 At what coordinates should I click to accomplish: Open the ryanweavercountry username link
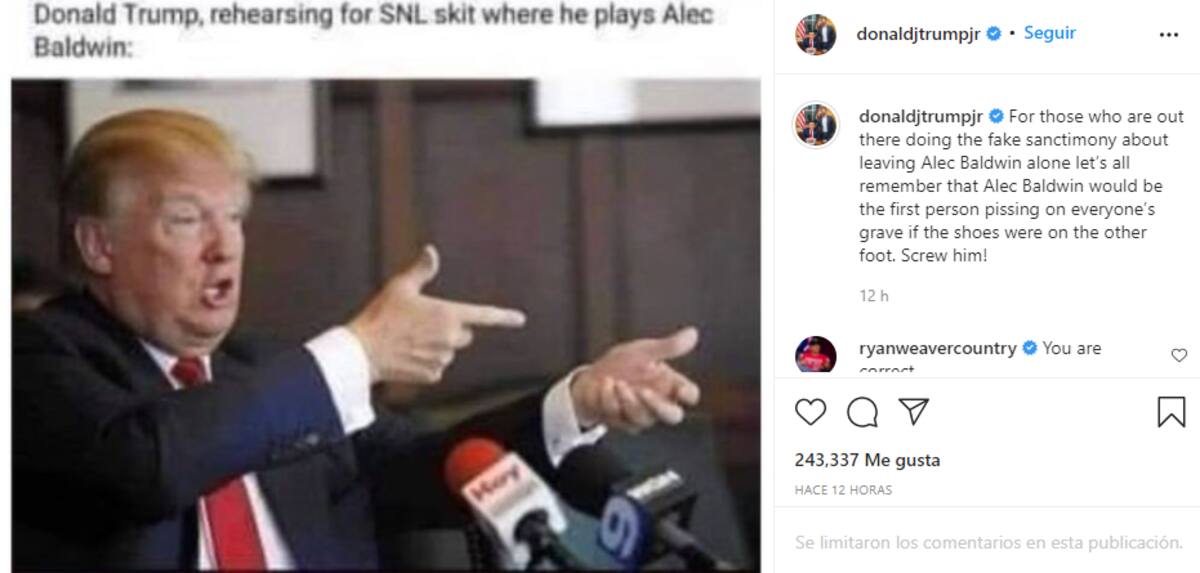[x=938, y=348]
